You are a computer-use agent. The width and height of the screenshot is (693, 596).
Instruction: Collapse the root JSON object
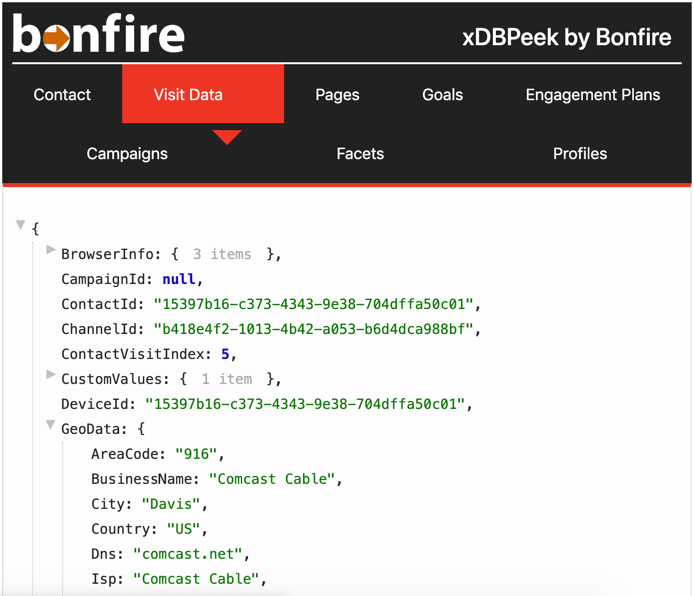[20, 225]
